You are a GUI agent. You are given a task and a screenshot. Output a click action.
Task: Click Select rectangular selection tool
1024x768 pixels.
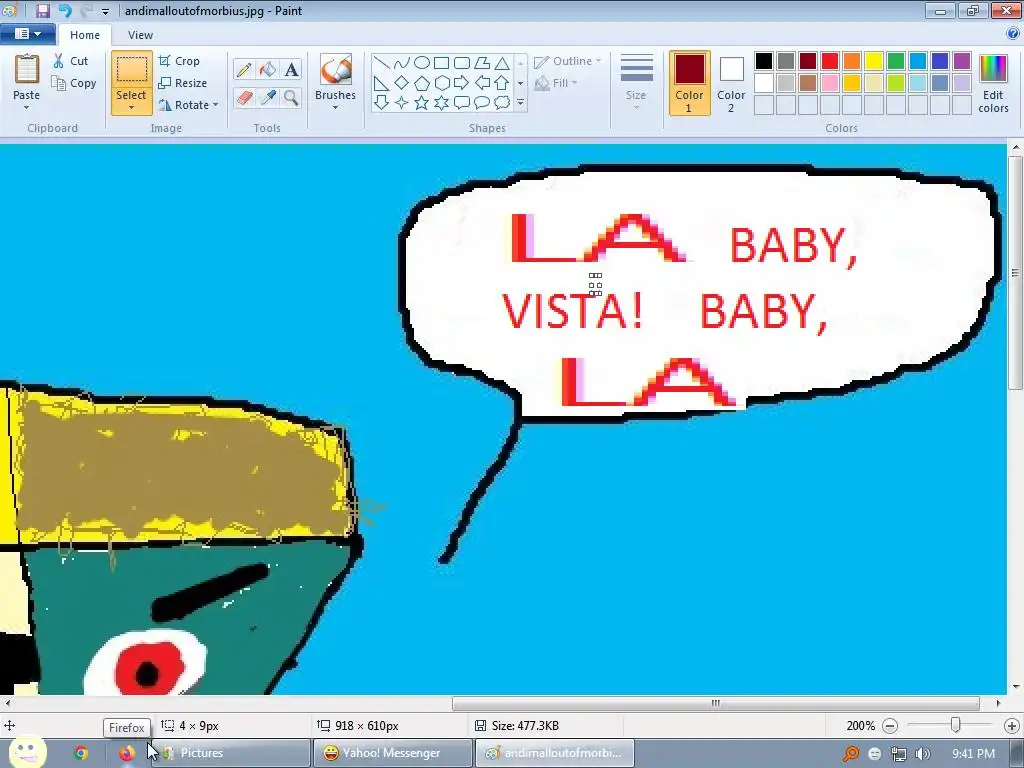(x=132, y=69)
